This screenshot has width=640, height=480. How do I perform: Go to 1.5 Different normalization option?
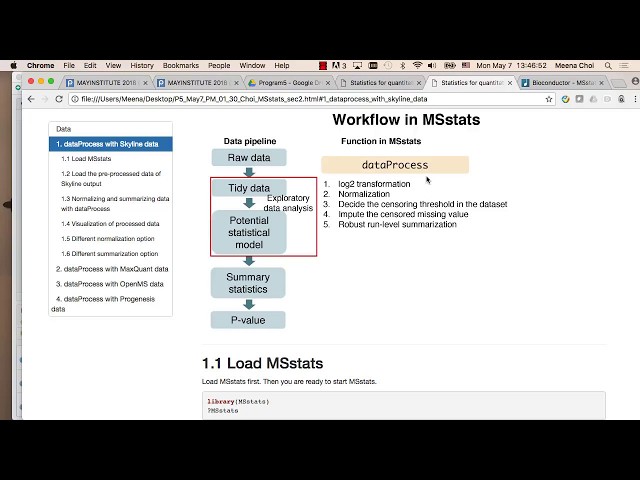click(x=108, y=239)
